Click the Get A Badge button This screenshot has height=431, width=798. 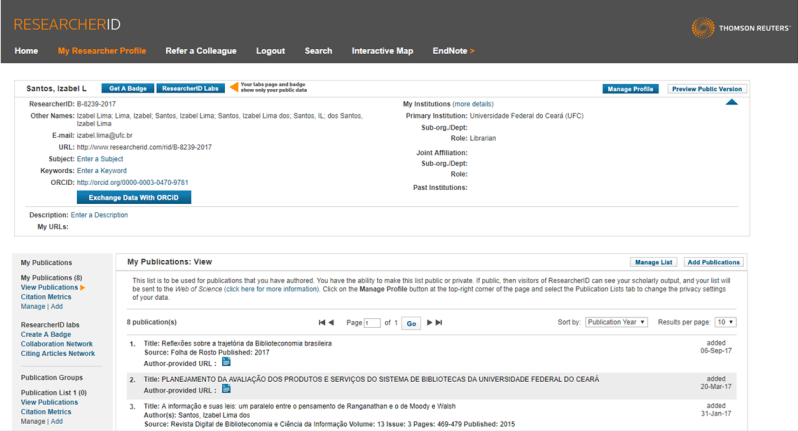[x=127, y=89]
